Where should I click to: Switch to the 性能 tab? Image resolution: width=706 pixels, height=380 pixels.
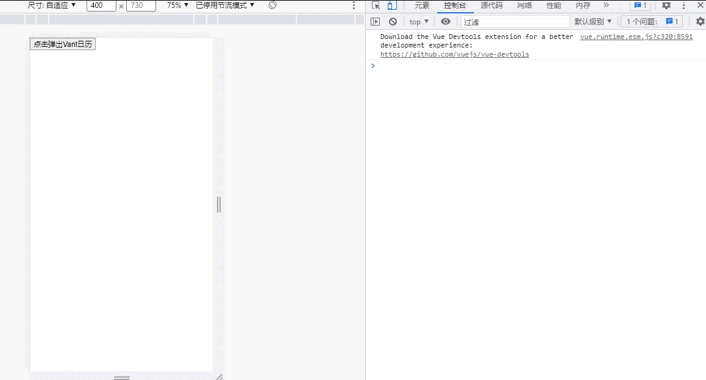553,5
